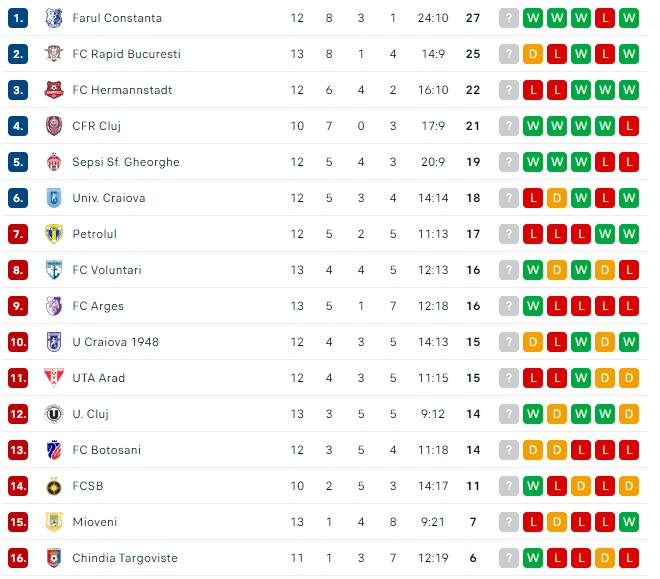The width and height of the screenshot is (660, 579).
Task: Click the FC Botosani team logo
Action: pyautogui.click(x=53, y=450)
